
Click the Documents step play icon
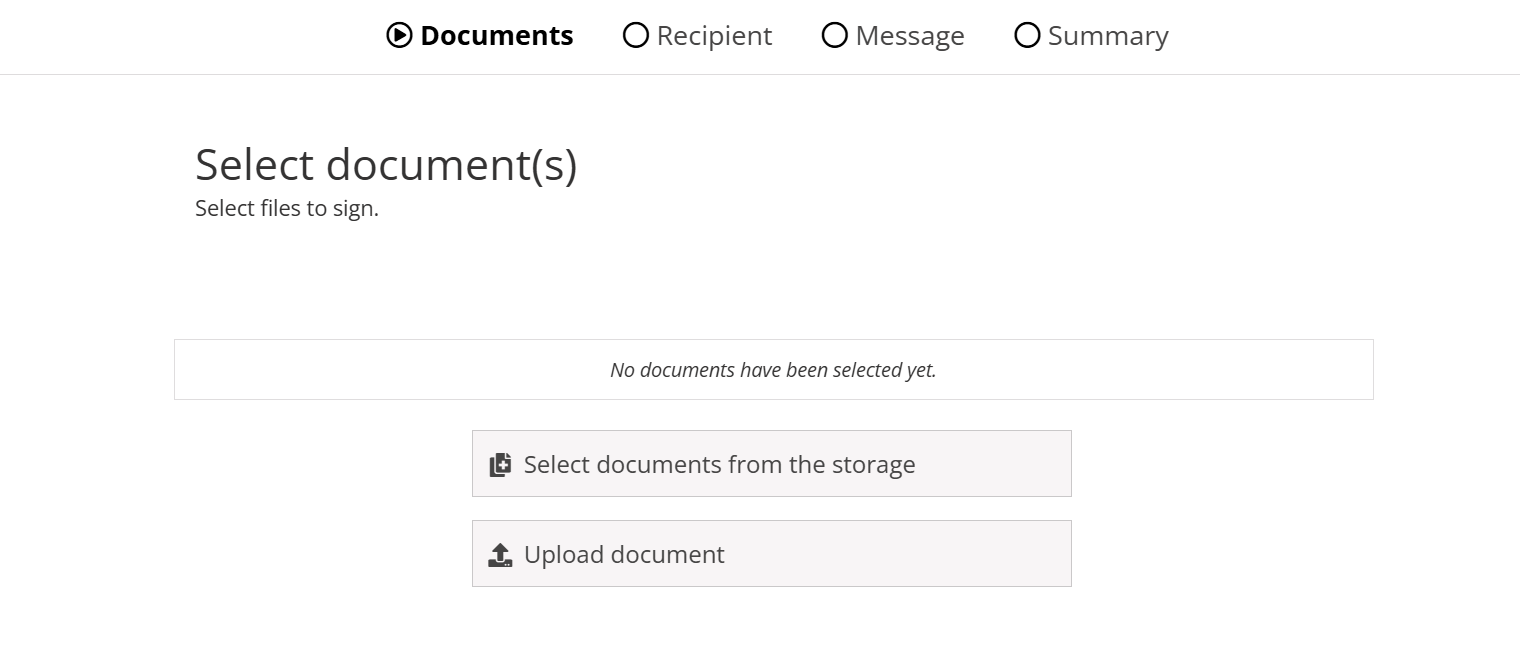pyautogui.click(x=399, y=36)
